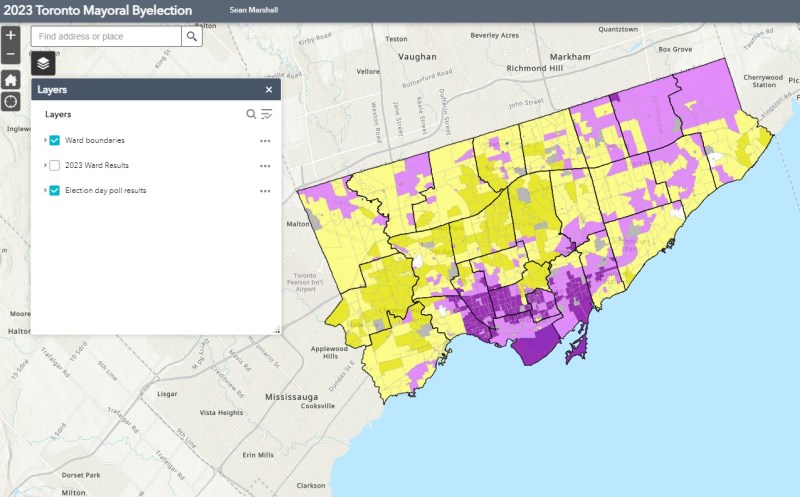Open Ward boundaries more options menu
800x497 pixels.
pos(265,140)
